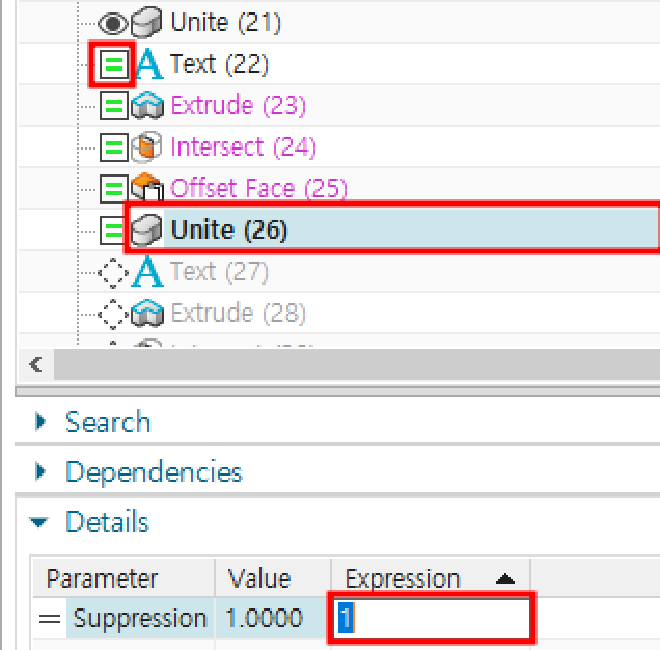Viewport: 660px width, 650px height.
Task: Click the Parameter column header
Action: tap(124, 578)
